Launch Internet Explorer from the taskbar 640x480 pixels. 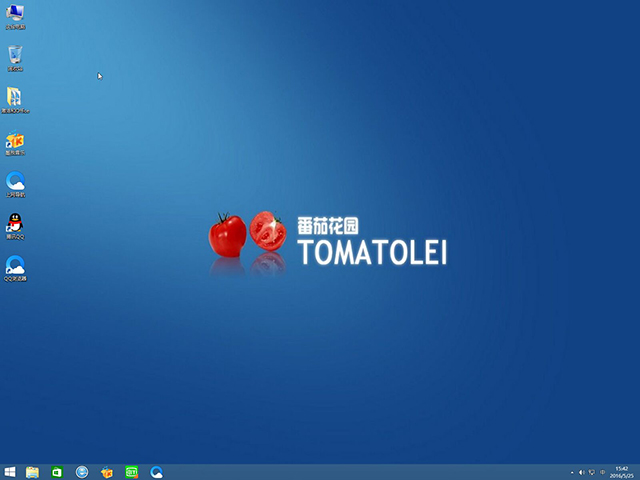(x=82, y=471)
